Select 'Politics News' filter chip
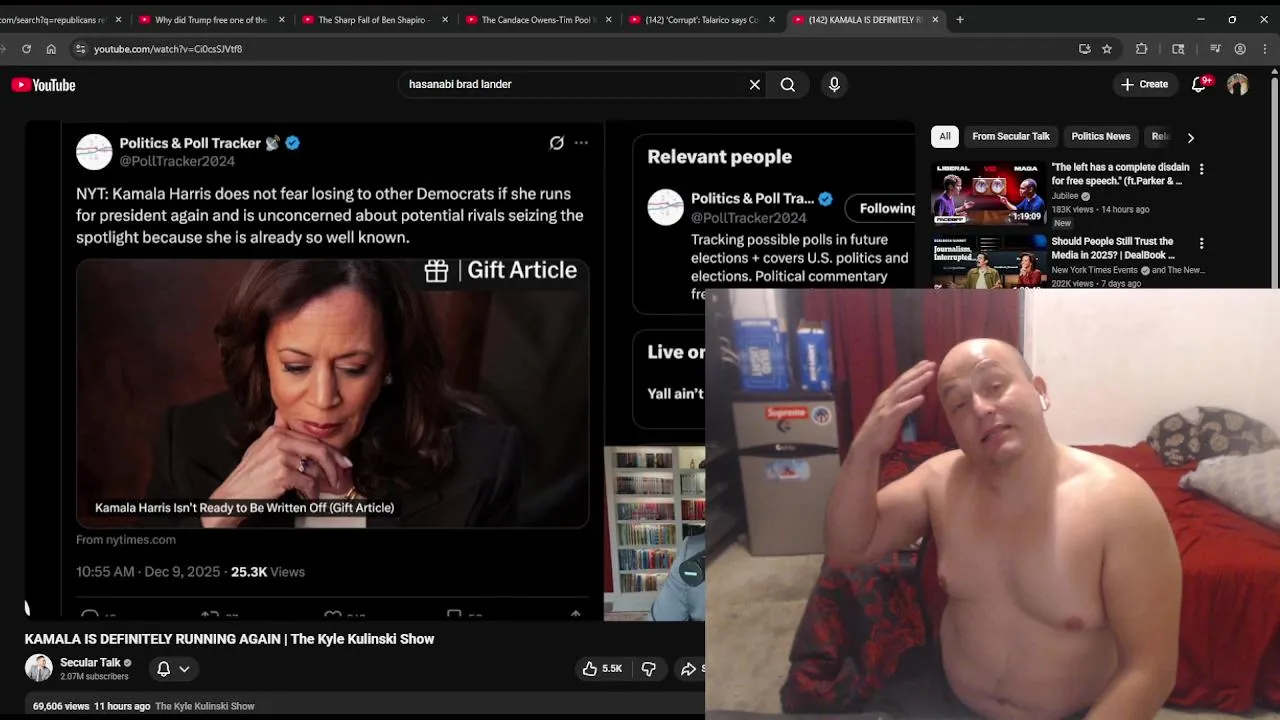1280x720 pixels. click(x=1100, y=136)
